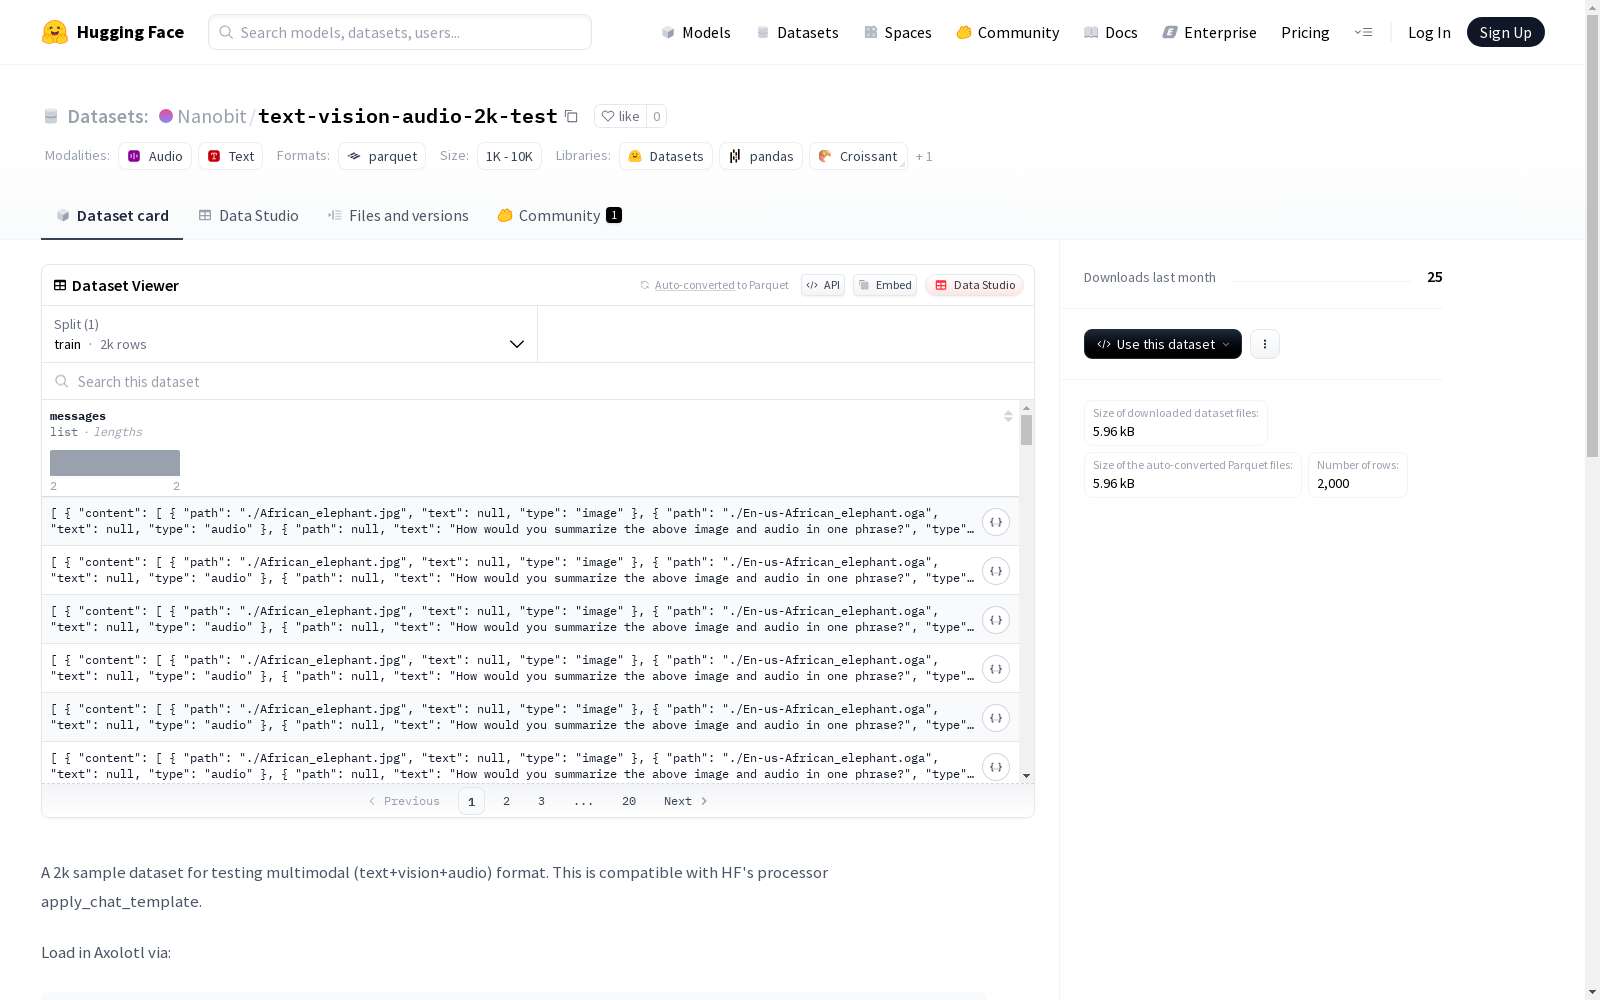
Task: Open the Audio modality tag
Action: coord(155,156)
